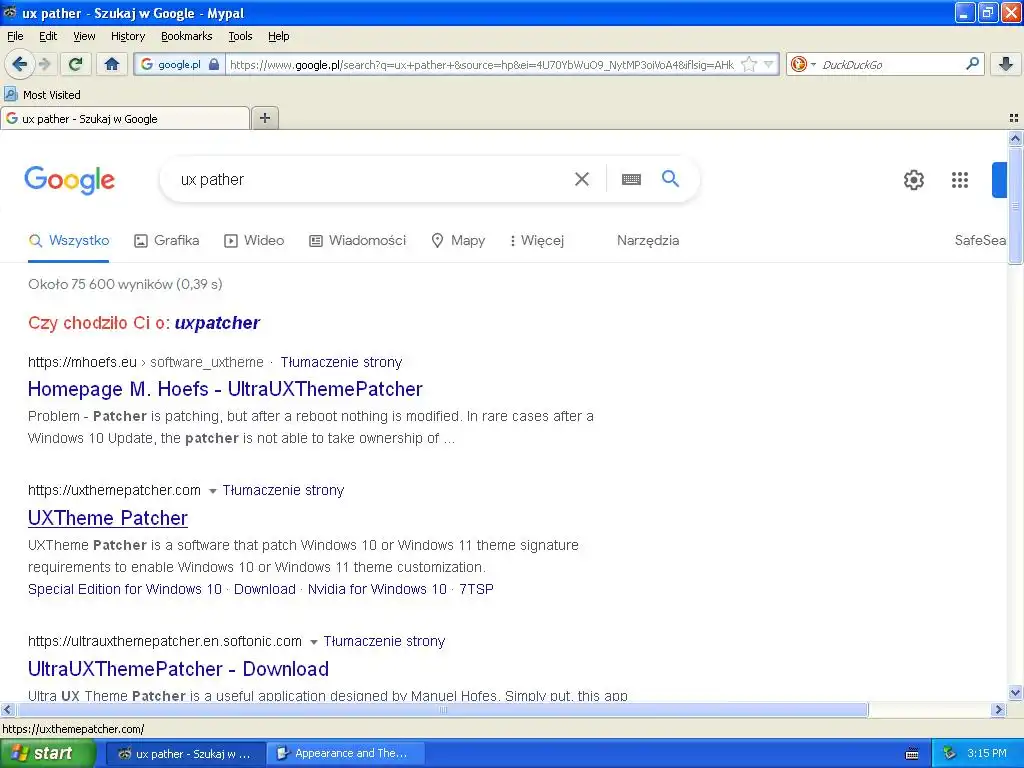
Task: Open Special Edition for Windows 10 sitelink
Action: coord(125,589)
